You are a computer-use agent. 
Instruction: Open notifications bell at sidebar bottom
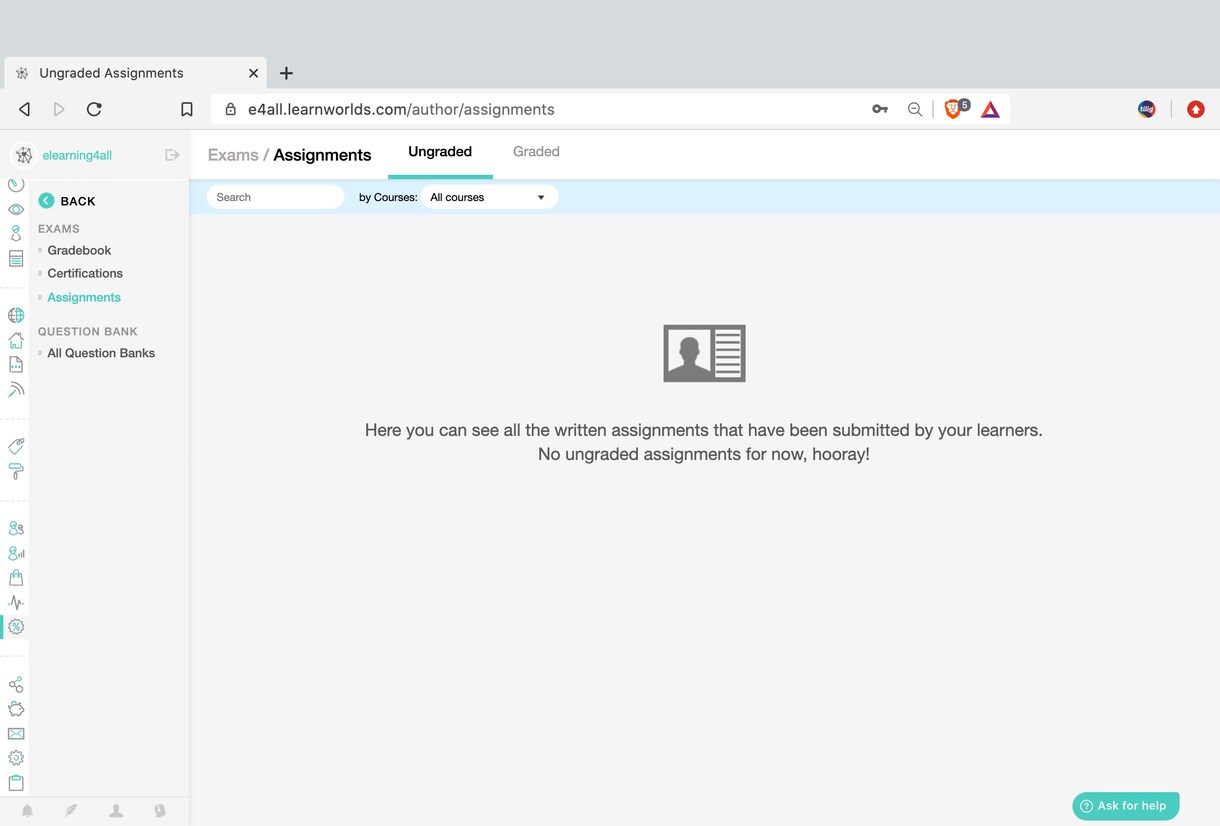point(28,811)
